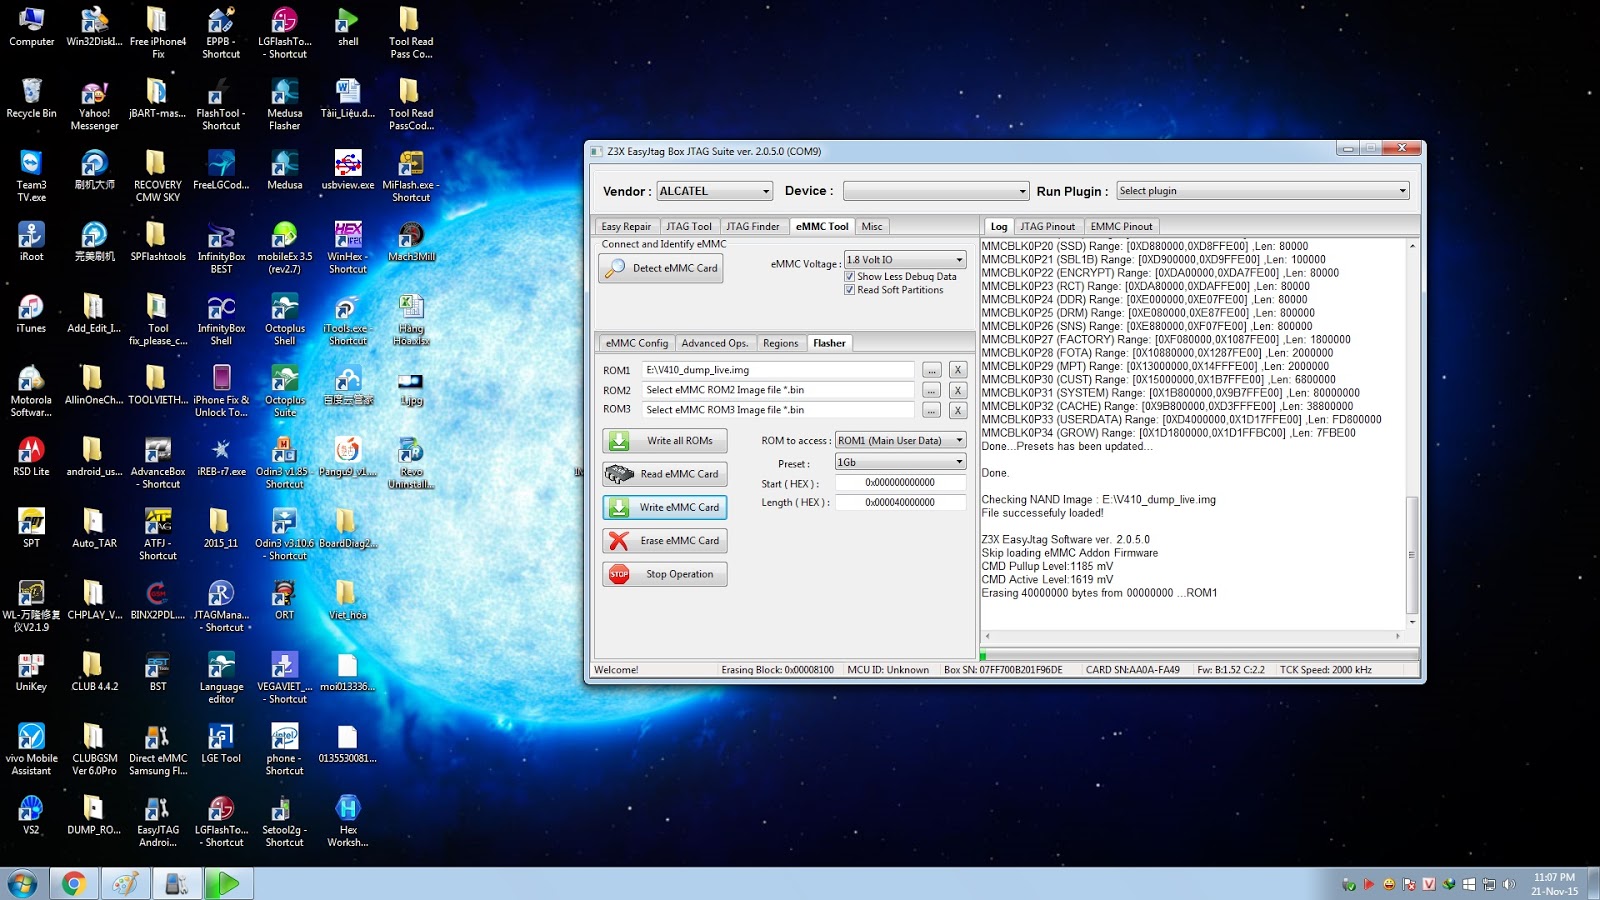Image resolution: width=1600 pixels, height=900 pixels.
Task: Open the Mach3Mill desktop icon
Action: [x=411, y=242]
